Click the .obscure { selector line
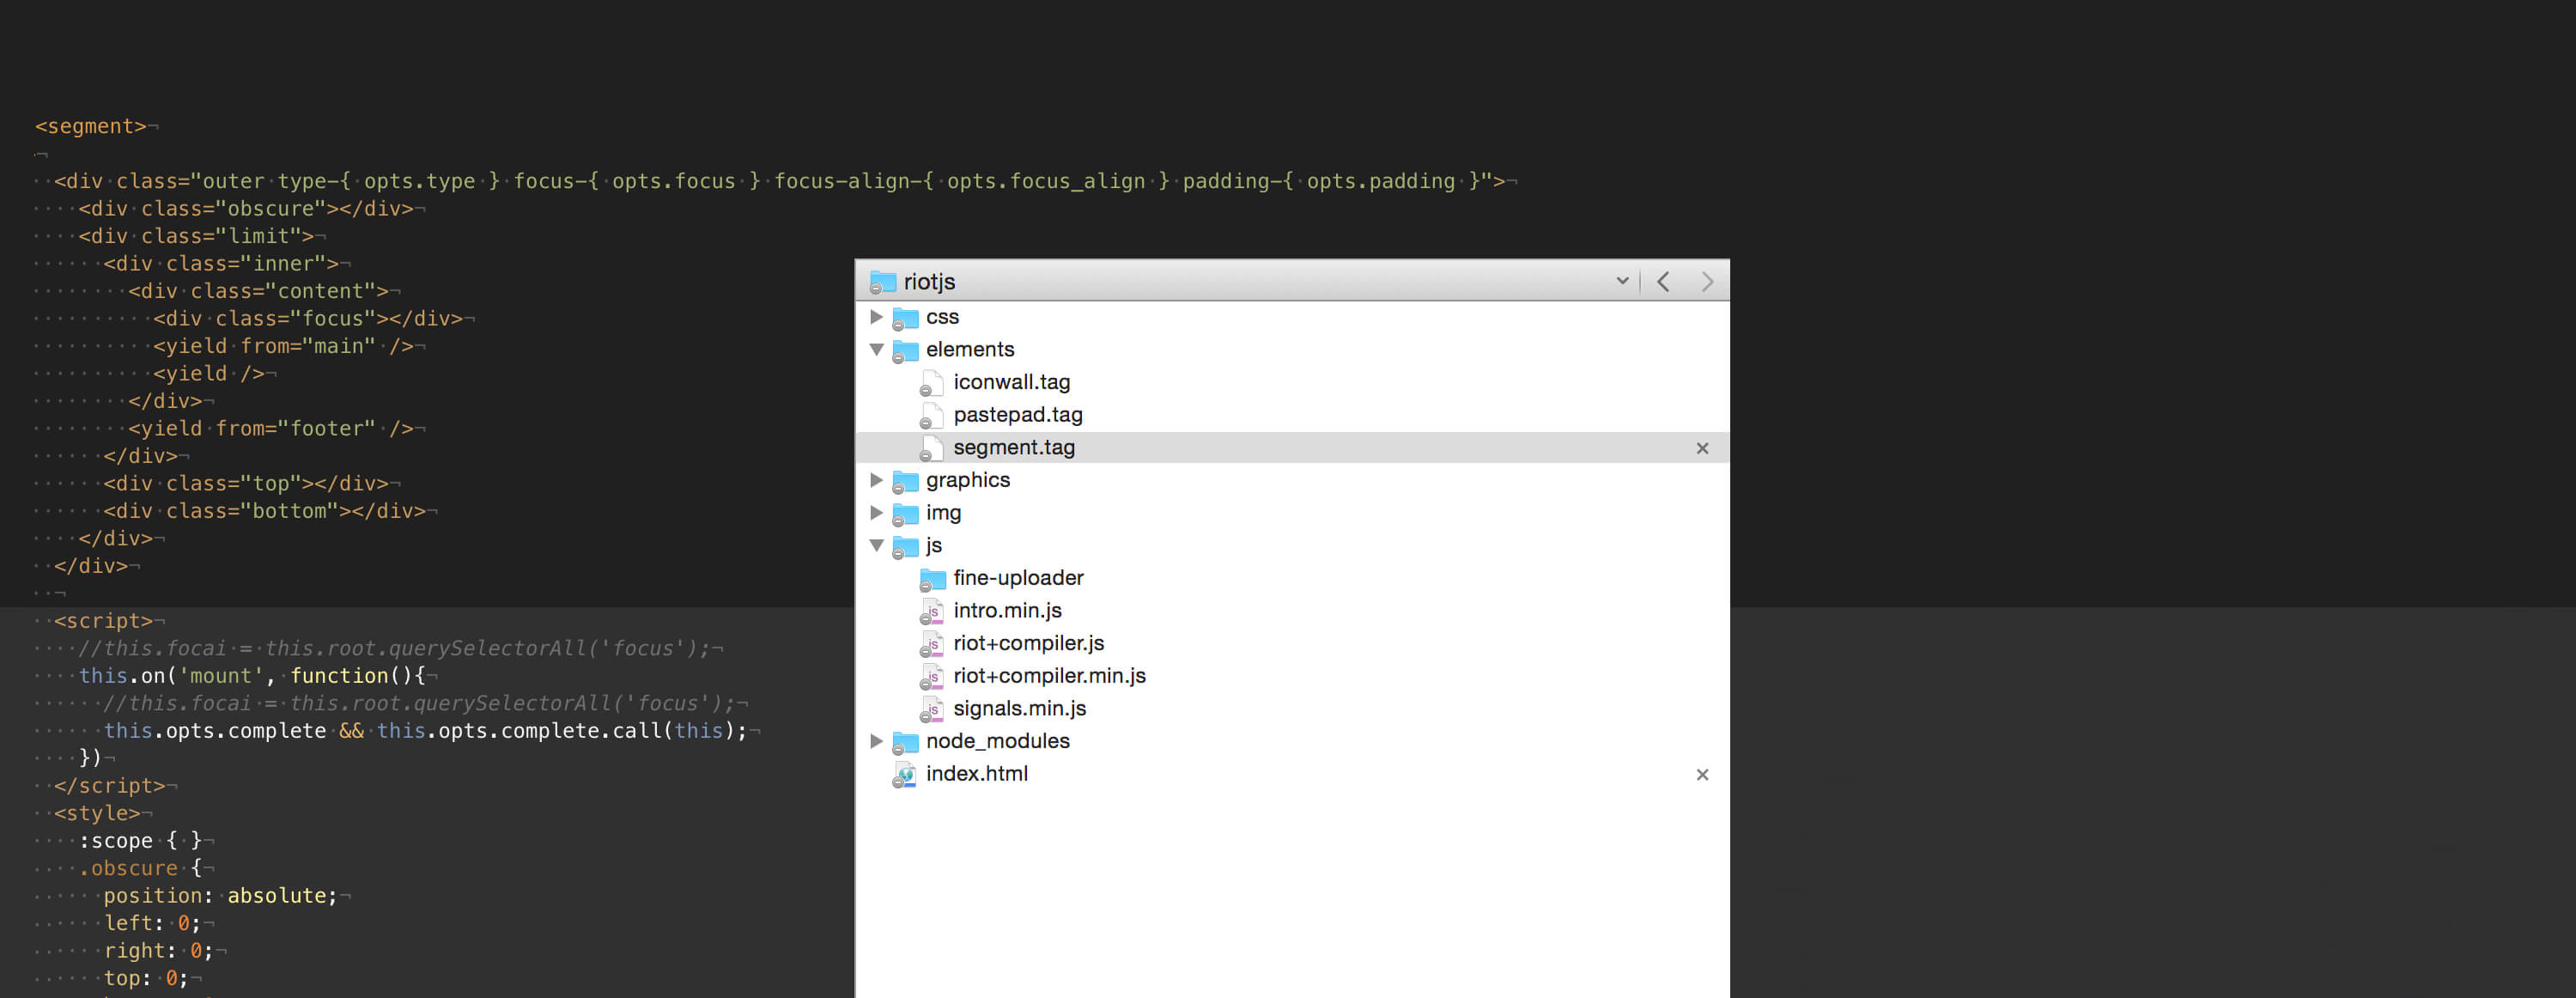Viewport: 2576px width, 998px height. (140, 868)
